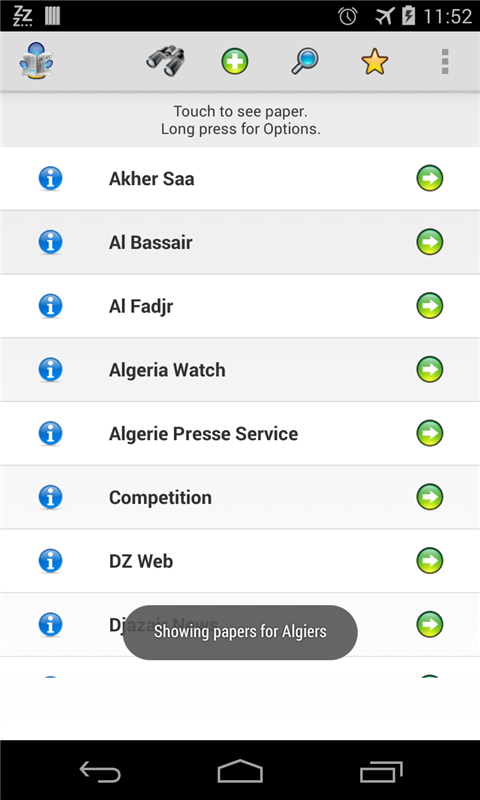Open the recent apps overview
This screenshot has width=480, height=800.
click(x=381, y=771)
